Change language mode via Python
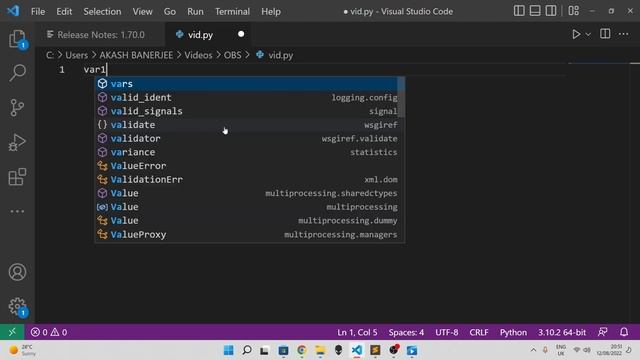Image resolution: width=640 pixels, height=360 pixels. (513, 332)
